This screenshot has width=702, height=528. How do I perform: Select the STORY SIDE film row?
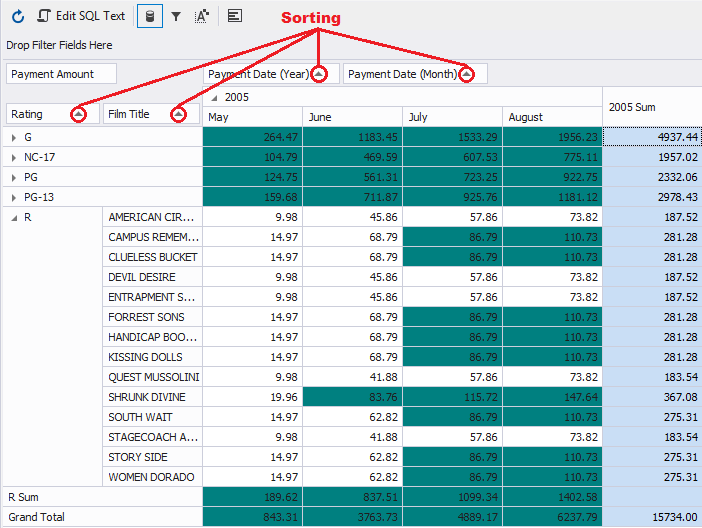click(x=153, y=457)
